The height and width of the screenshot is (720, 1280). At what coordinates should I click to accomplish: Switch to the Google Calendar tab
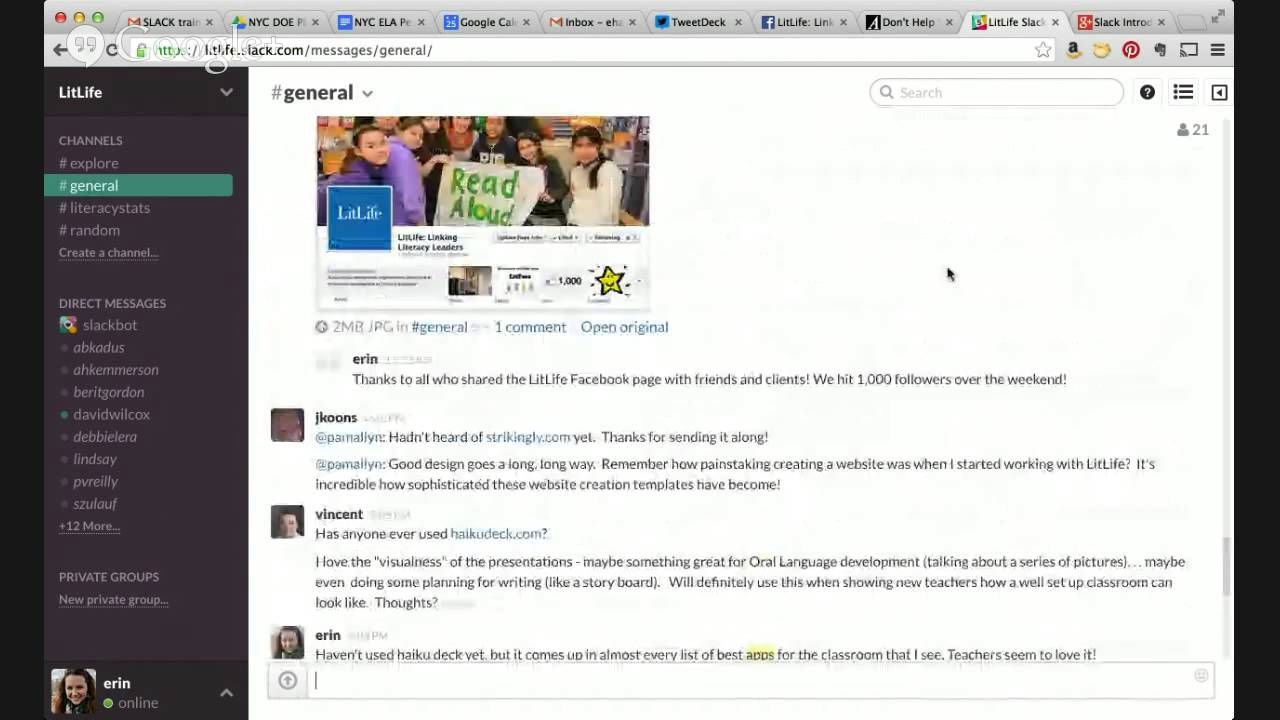tap(487, 22)
